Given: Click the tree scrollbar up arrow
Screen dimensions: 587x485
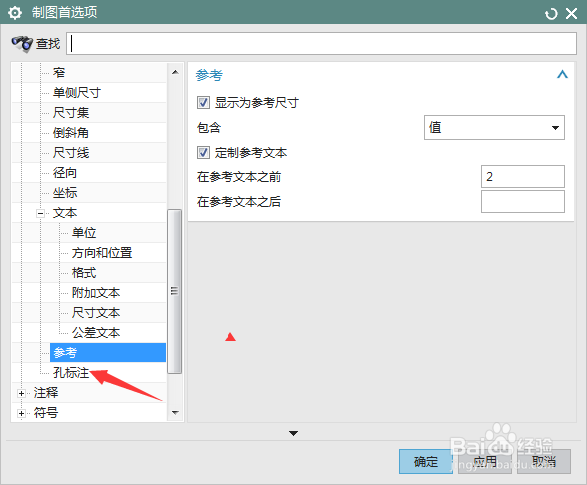Looking at the screenshot, I should 175,72.
